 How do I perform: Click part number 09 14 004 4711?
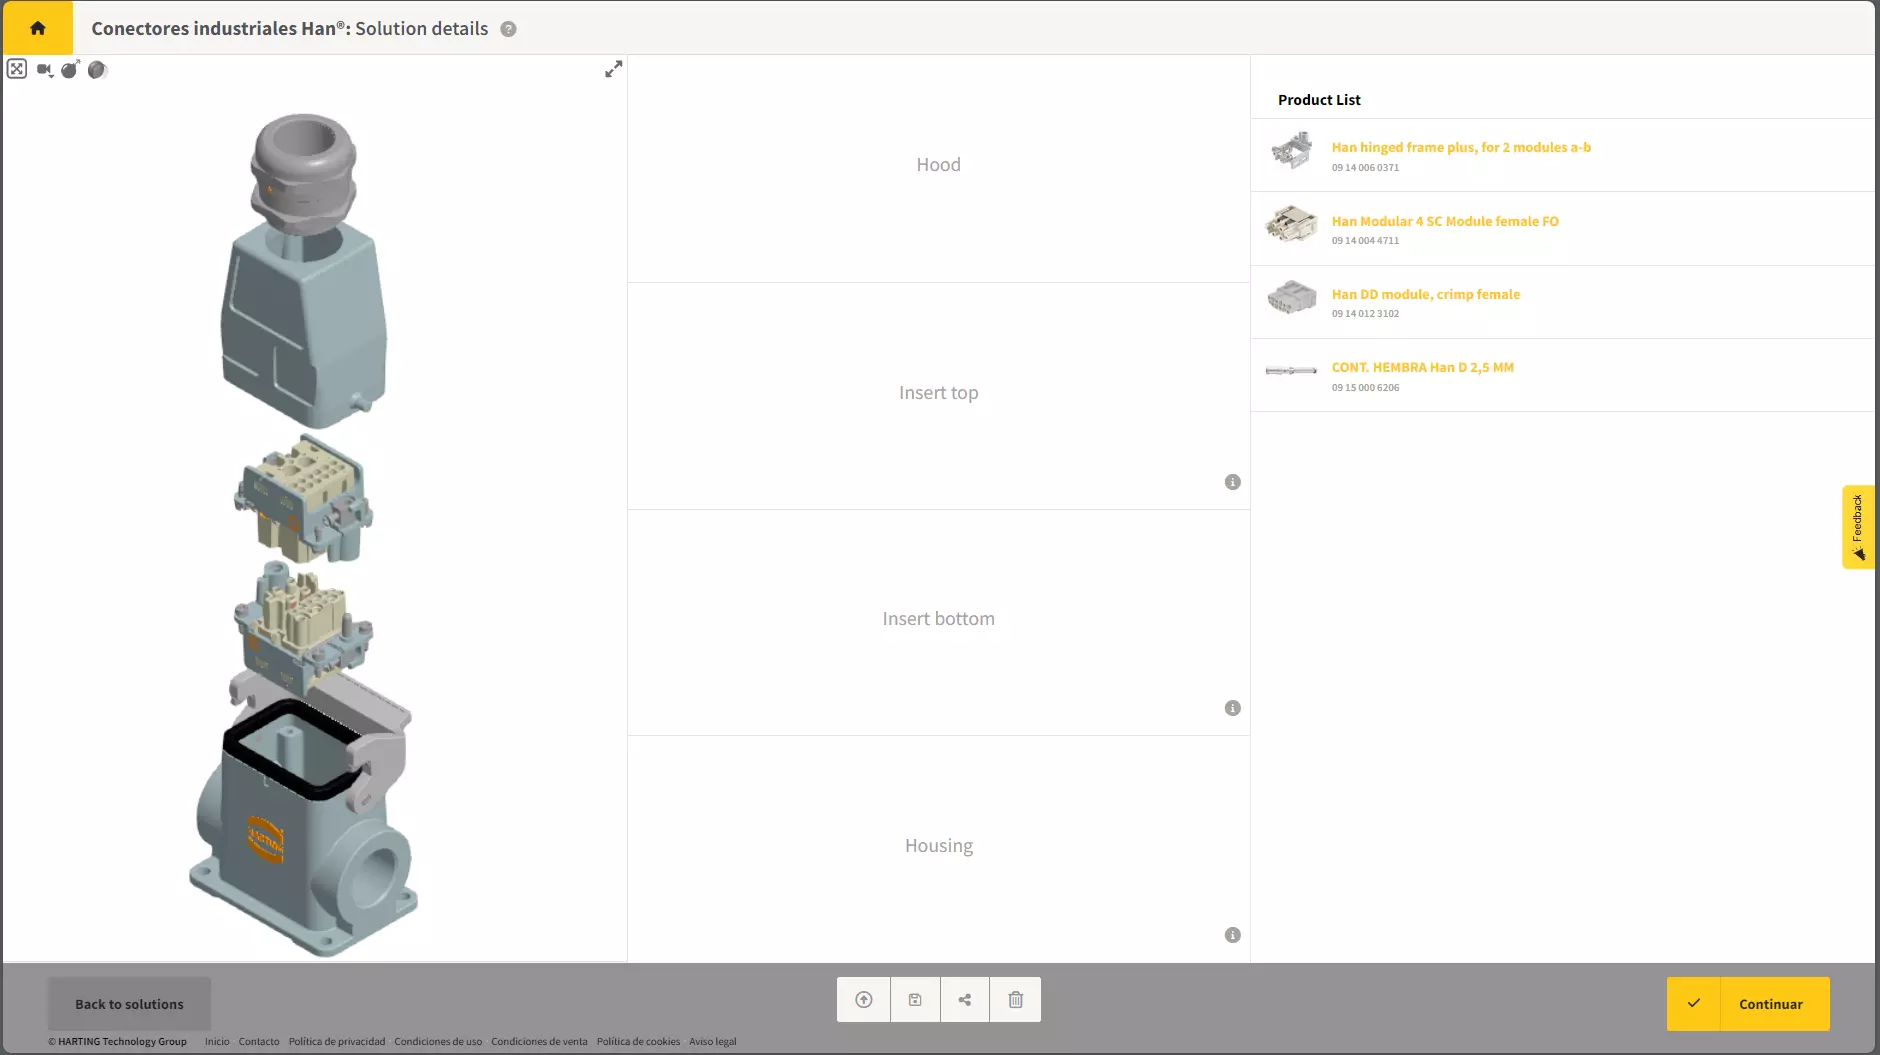[1365, 241]
